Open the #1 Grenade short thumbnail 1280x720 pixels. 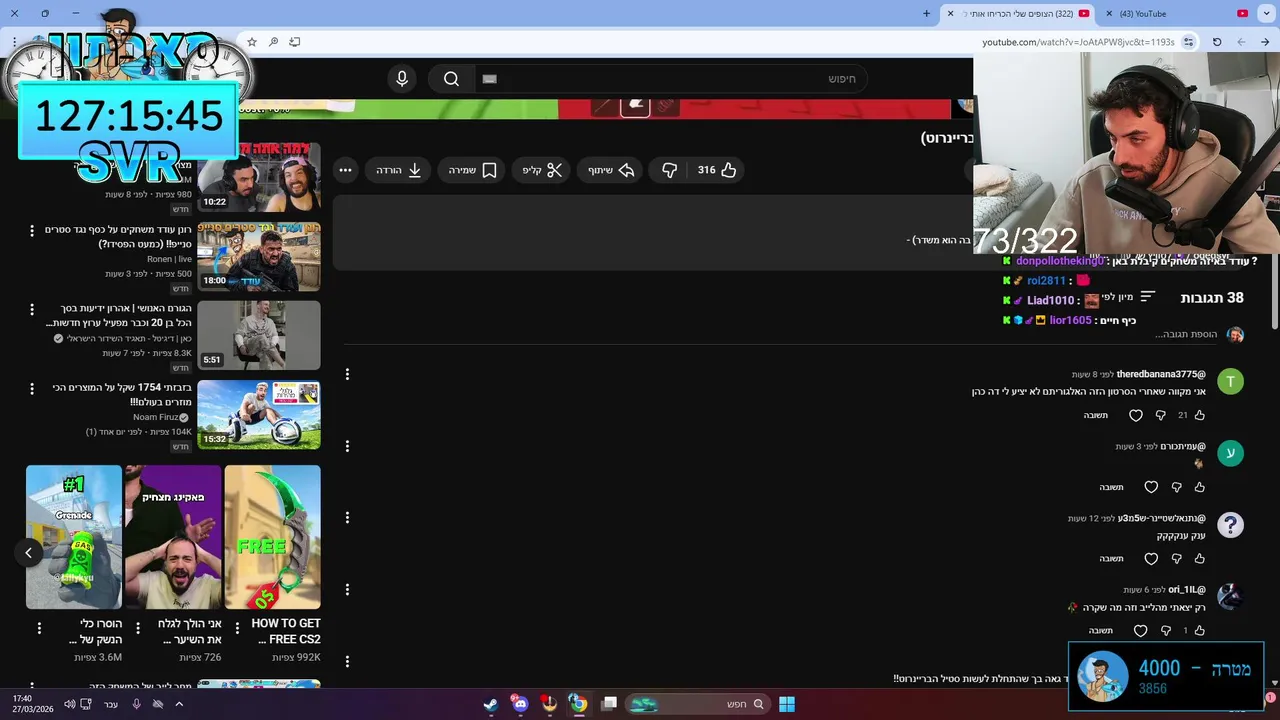pos(74,537)
